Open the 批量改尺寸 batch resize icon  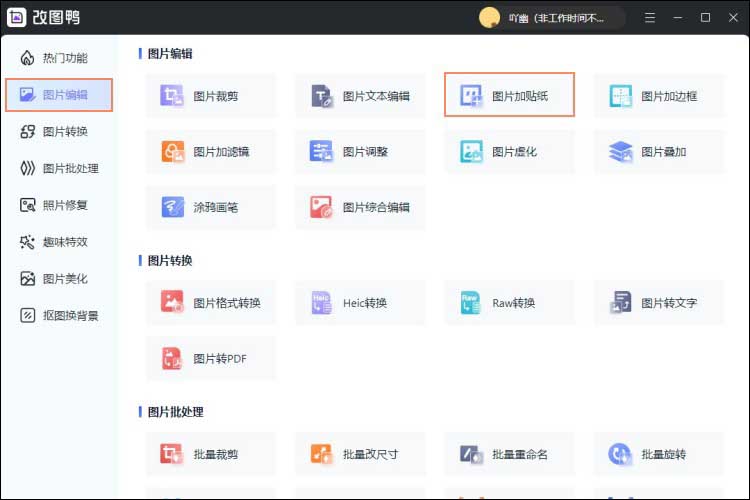point(321,454)
